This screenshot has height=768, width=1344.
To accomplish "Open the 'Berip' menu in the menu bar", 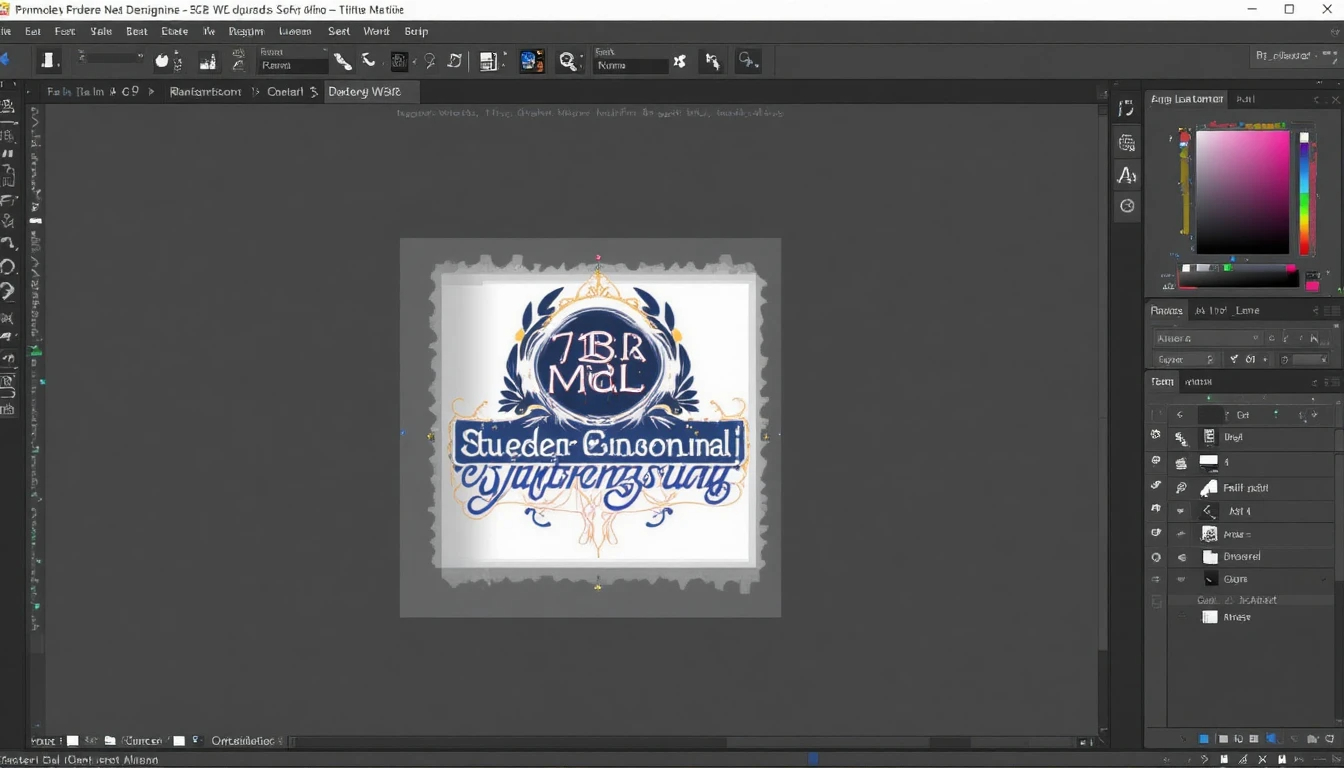I will [x=416, y=32].
